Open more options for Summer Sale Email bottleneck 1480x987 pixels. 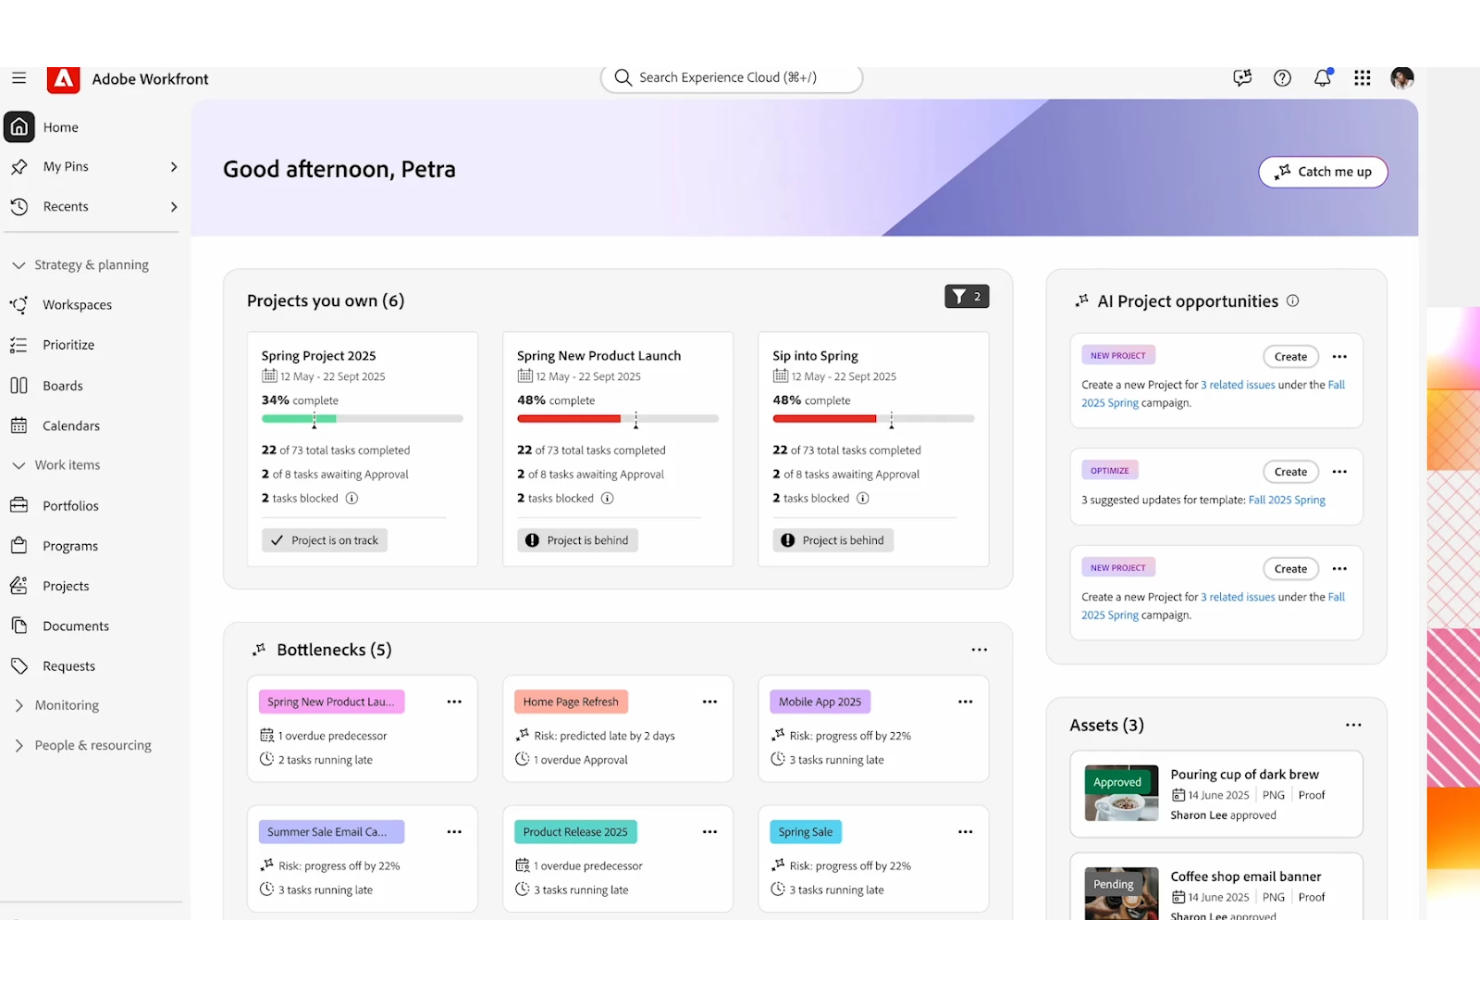click(x=454, y=832)
